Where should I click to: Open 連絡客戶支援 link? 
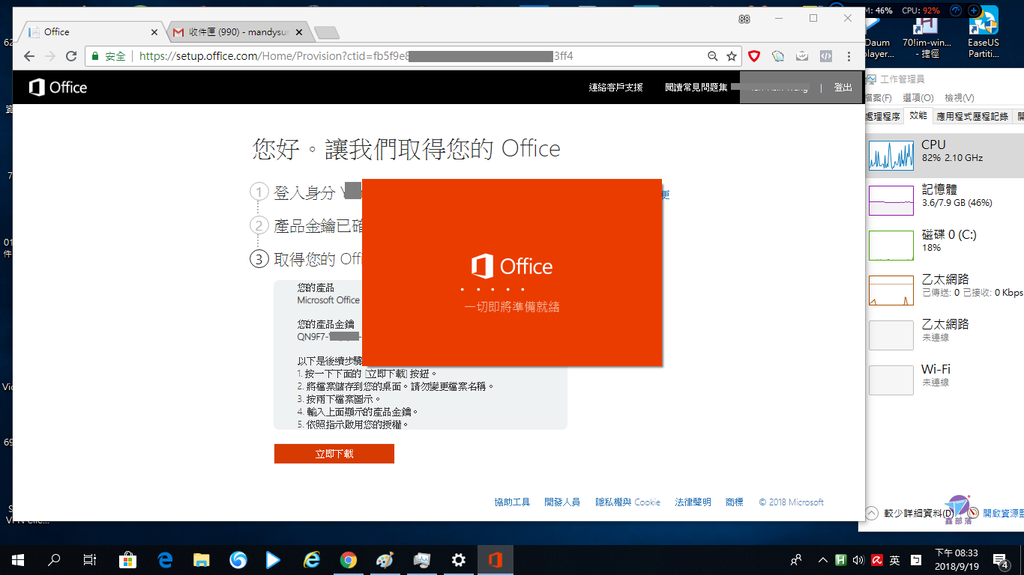pyautogui.click(x=616, y=87)
